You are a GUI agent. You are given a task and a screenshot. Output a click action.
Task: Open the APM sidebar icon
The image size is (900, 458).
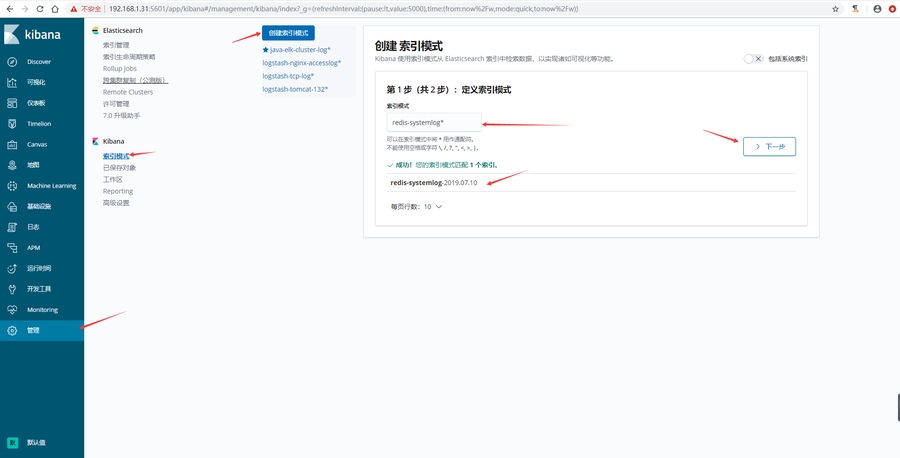pyautogui.click(x=12, y=247)
